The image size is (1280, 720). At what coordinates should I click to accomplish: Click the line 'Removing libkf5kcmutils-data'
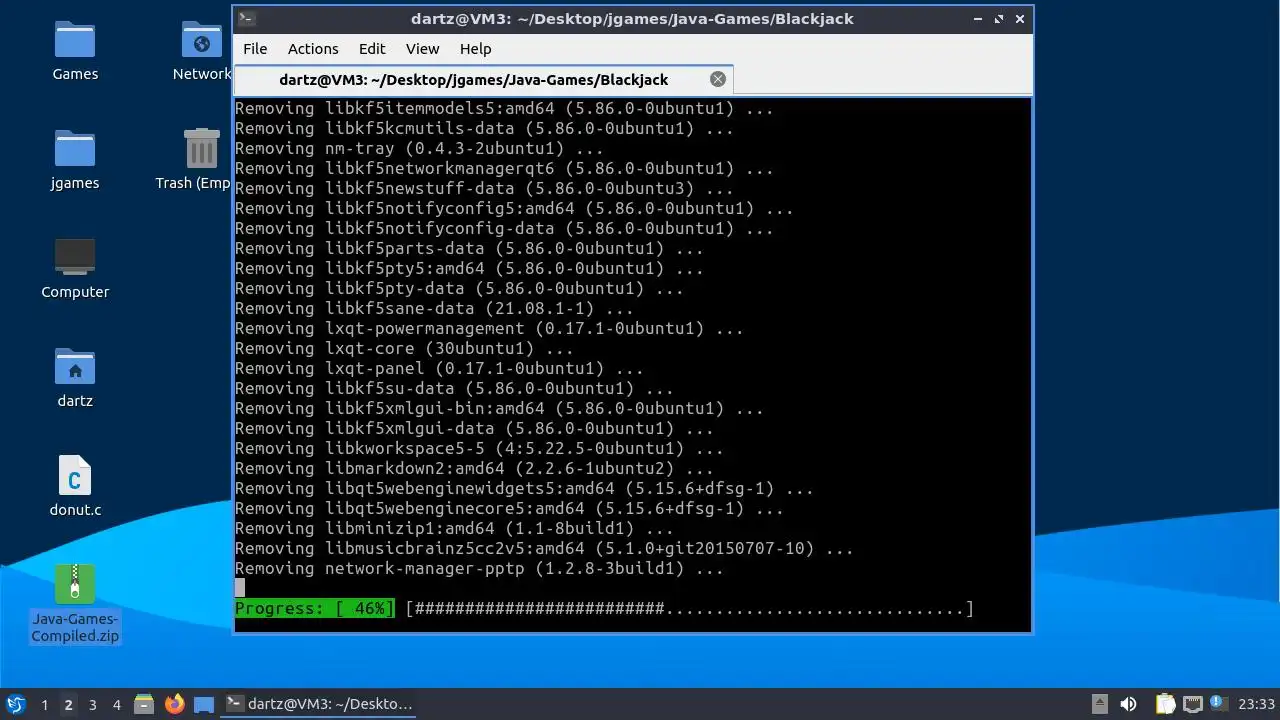coord(484,128)
